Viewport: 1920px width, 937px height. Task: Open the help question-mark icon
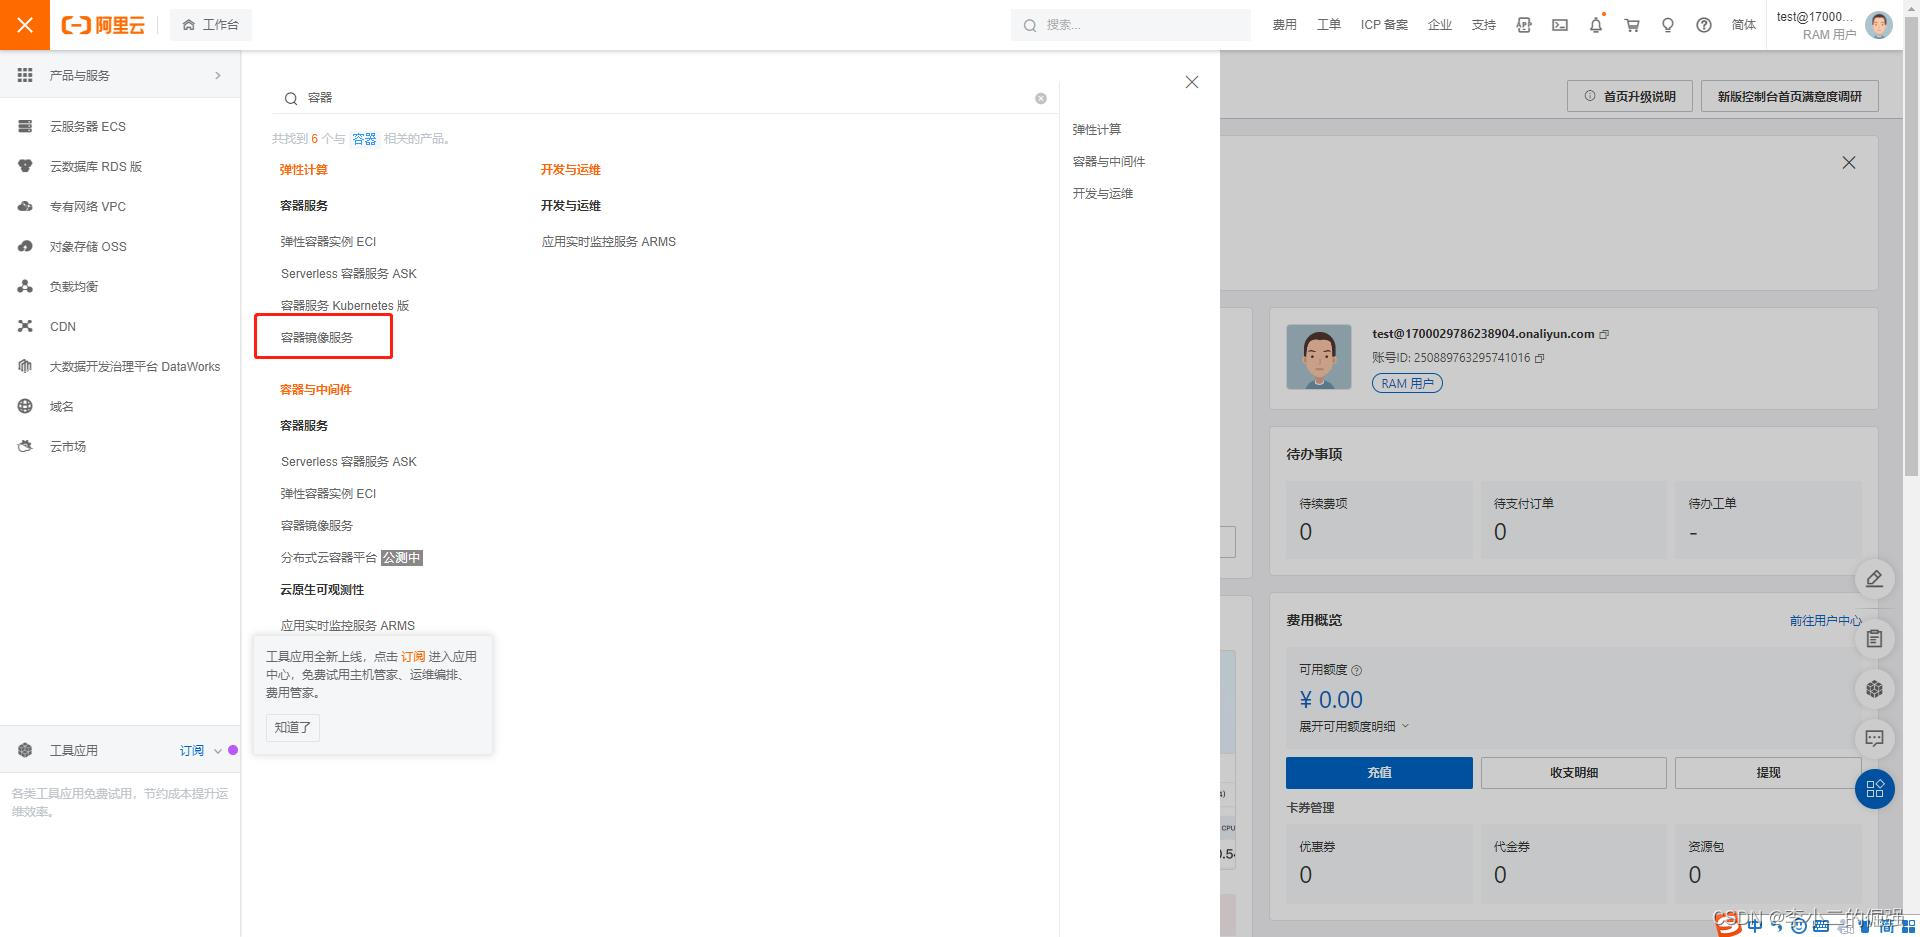tap(1704, 25)
